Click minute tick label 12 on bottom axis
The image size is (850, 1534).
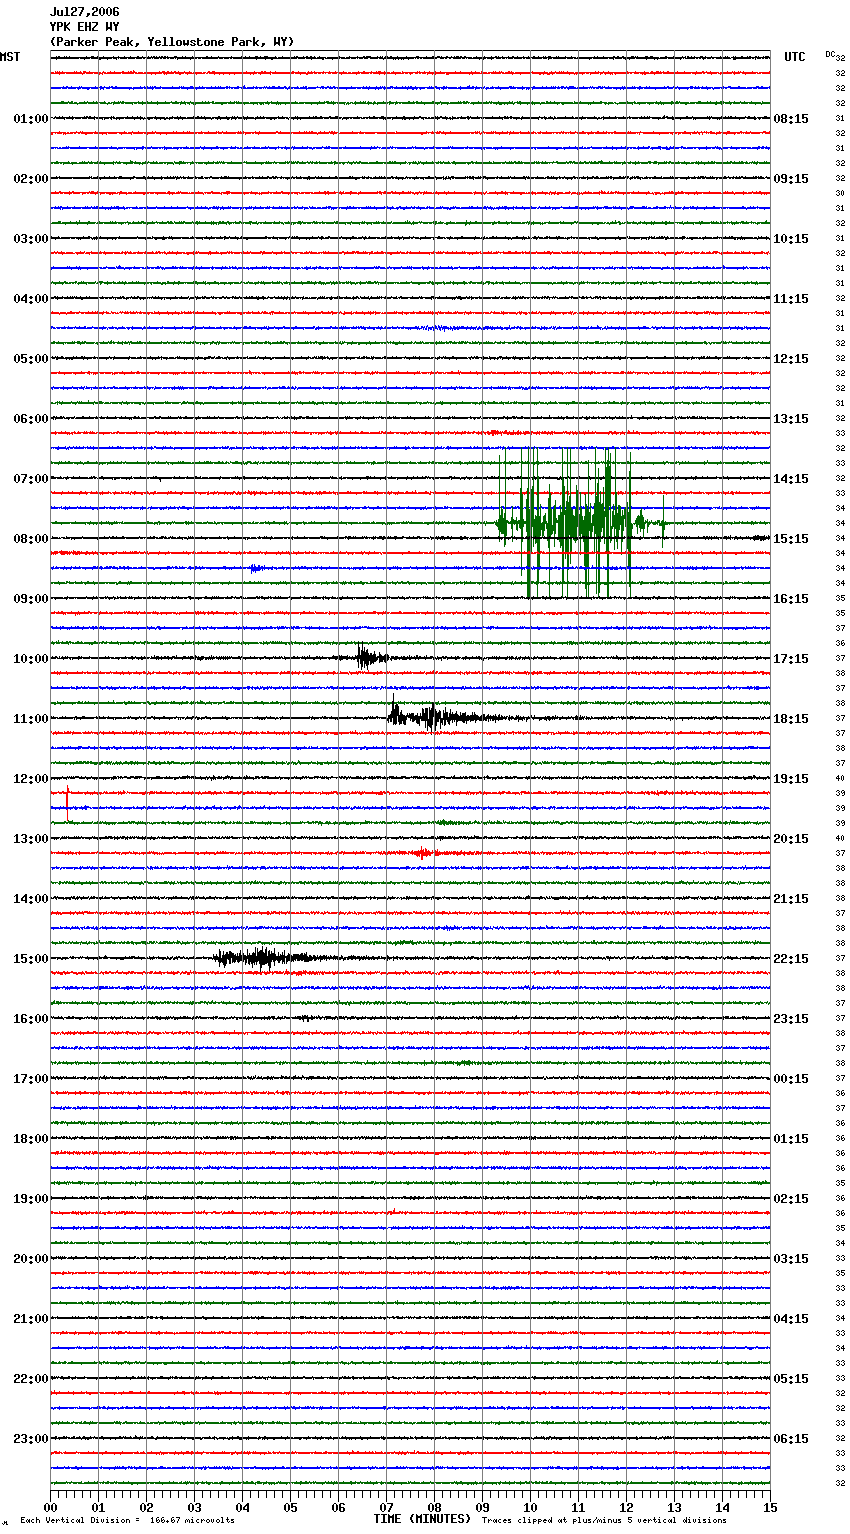click(627, 1507)
